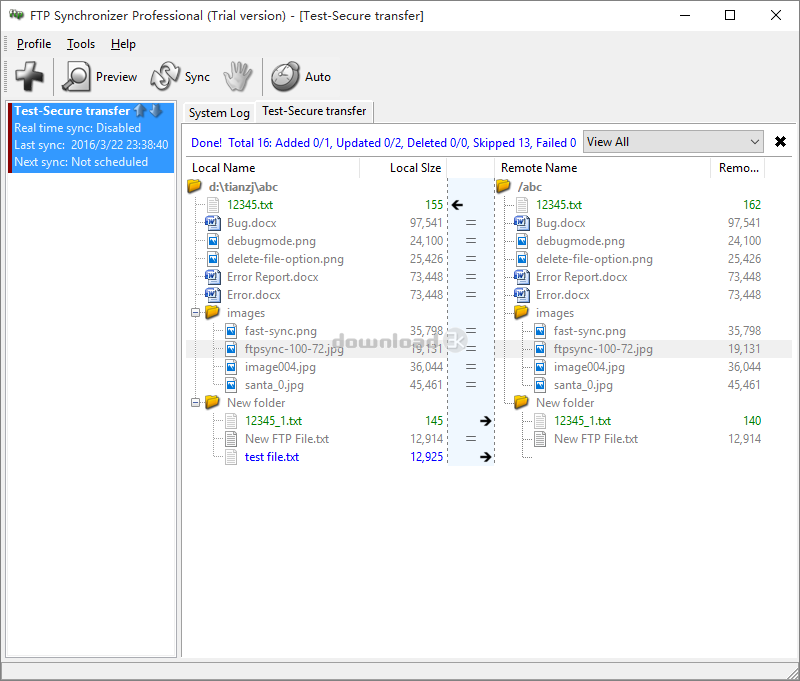Select remote file 12345_1.txt

(583, 421)
